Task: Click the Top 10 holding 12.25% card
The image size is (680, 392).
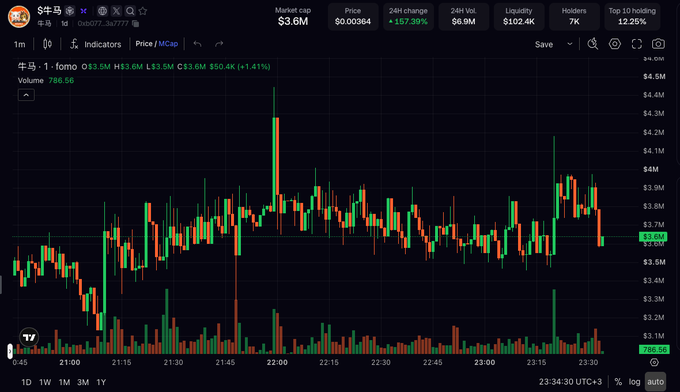Action: point(632,16)
